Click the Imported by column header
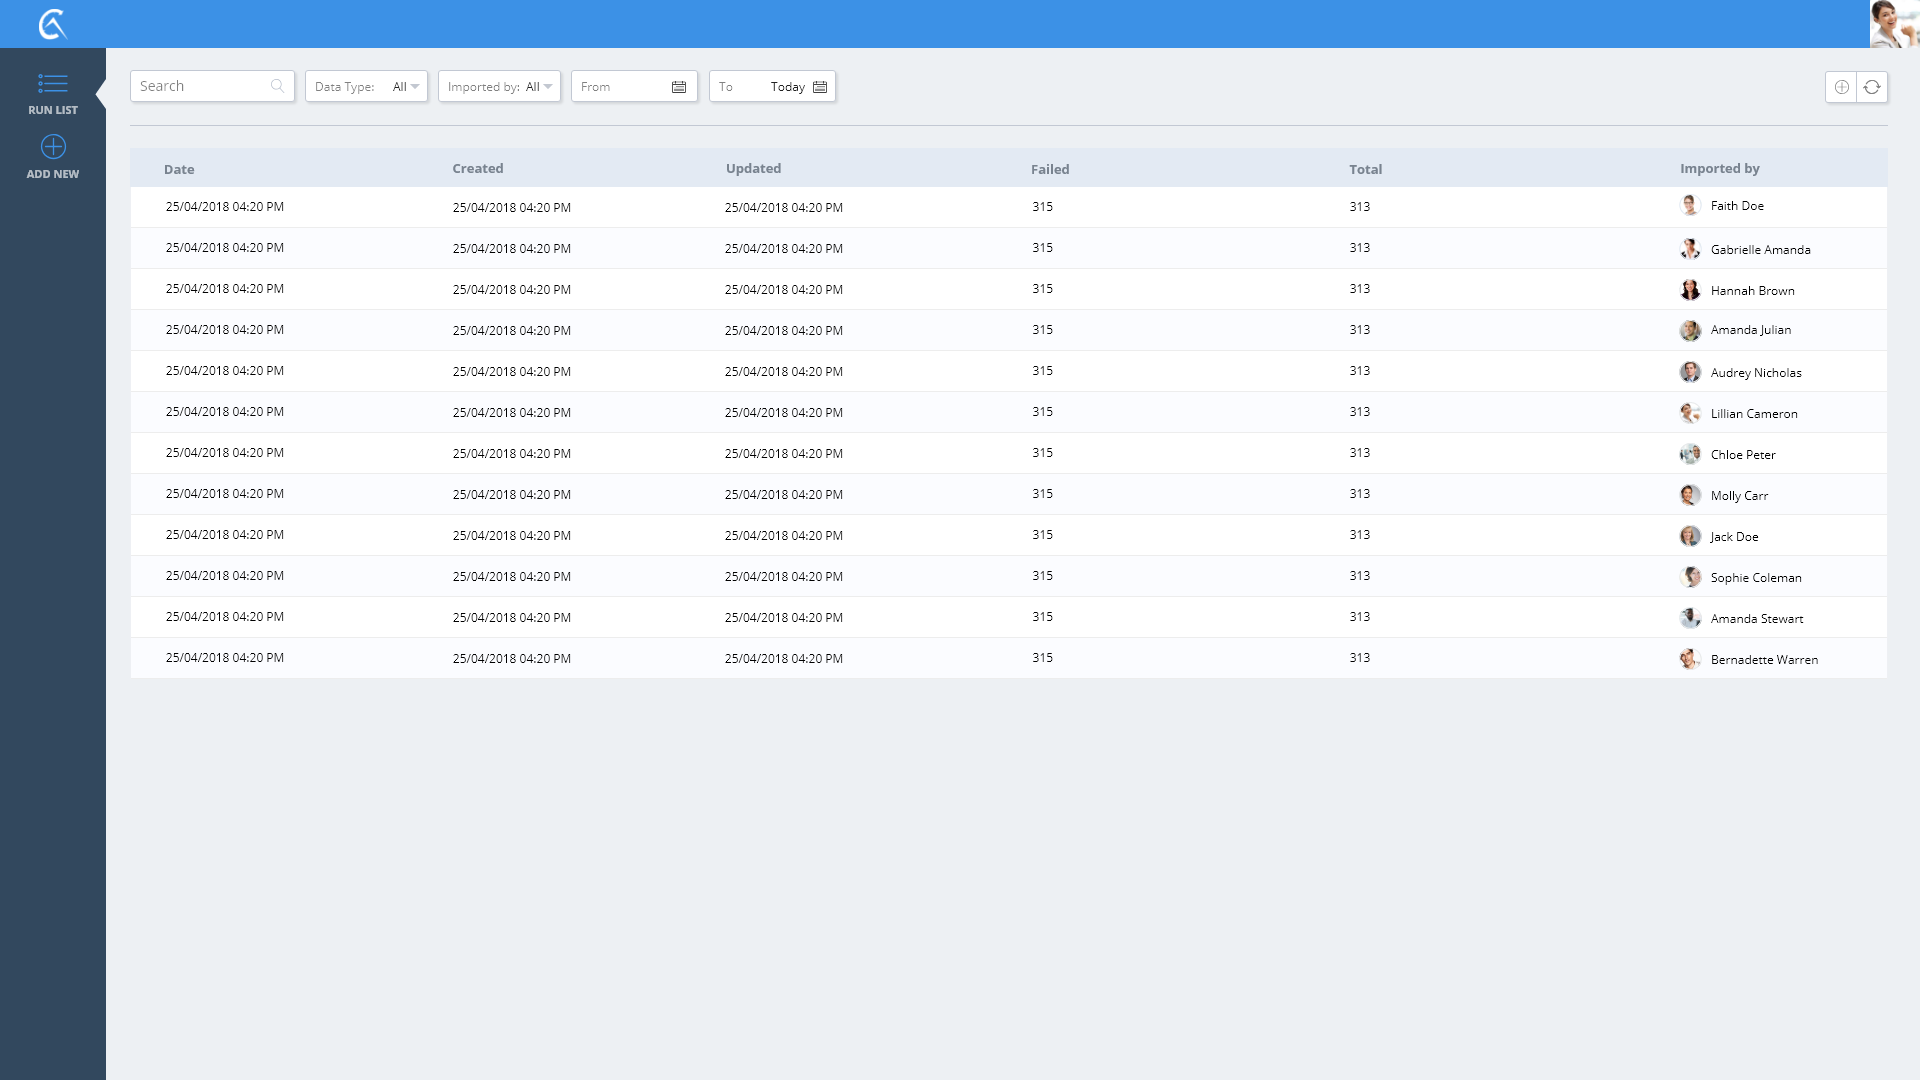The image size is (1920, 1080). [x=1719, y=168]
